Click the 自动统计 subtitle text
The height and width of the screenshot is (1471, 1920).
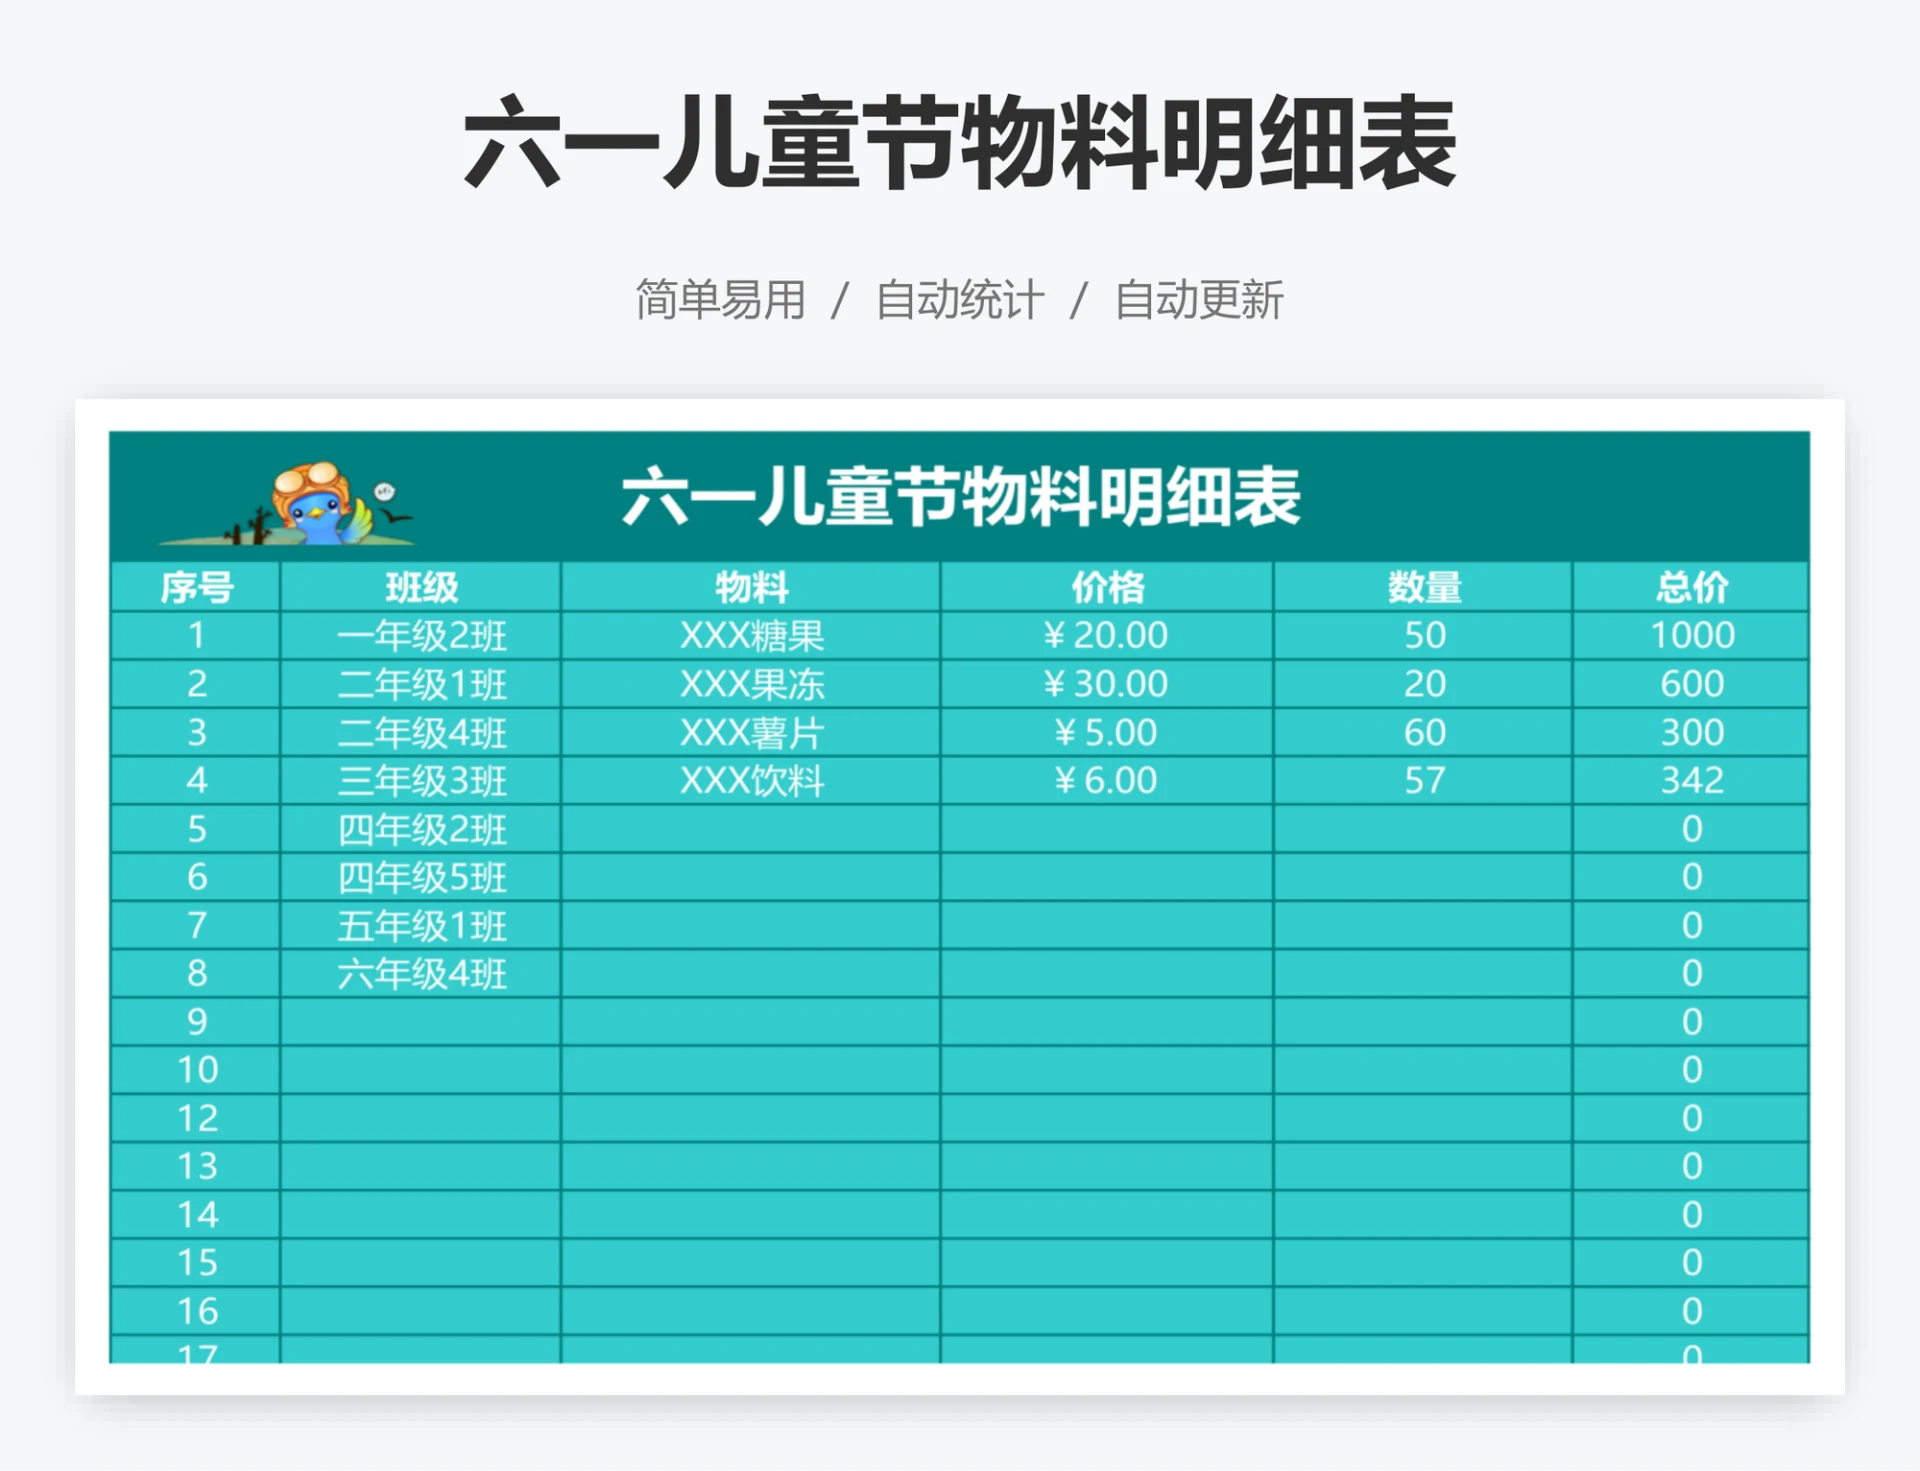[x=961, y=296]
